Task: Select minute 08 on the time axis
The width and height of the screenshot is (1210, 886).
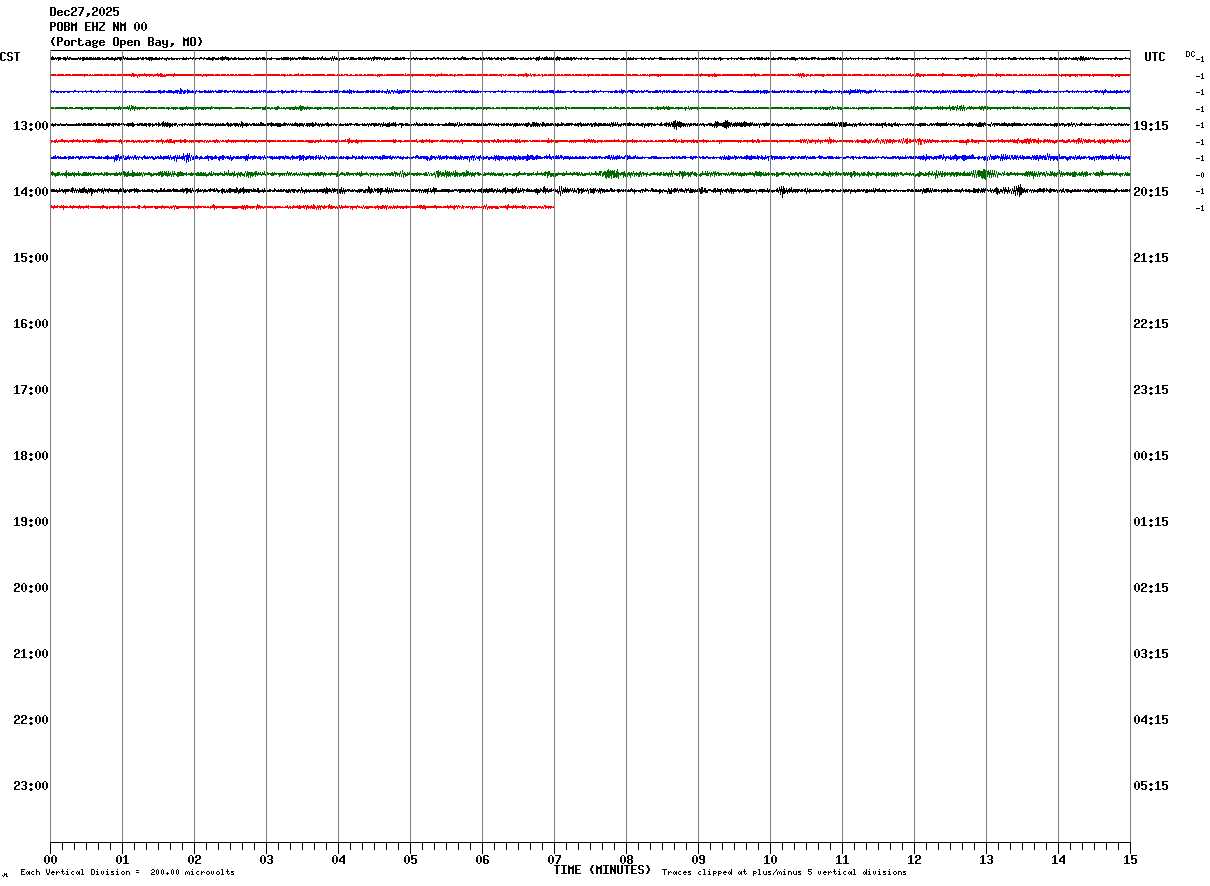Action: [x=626, y=859]
